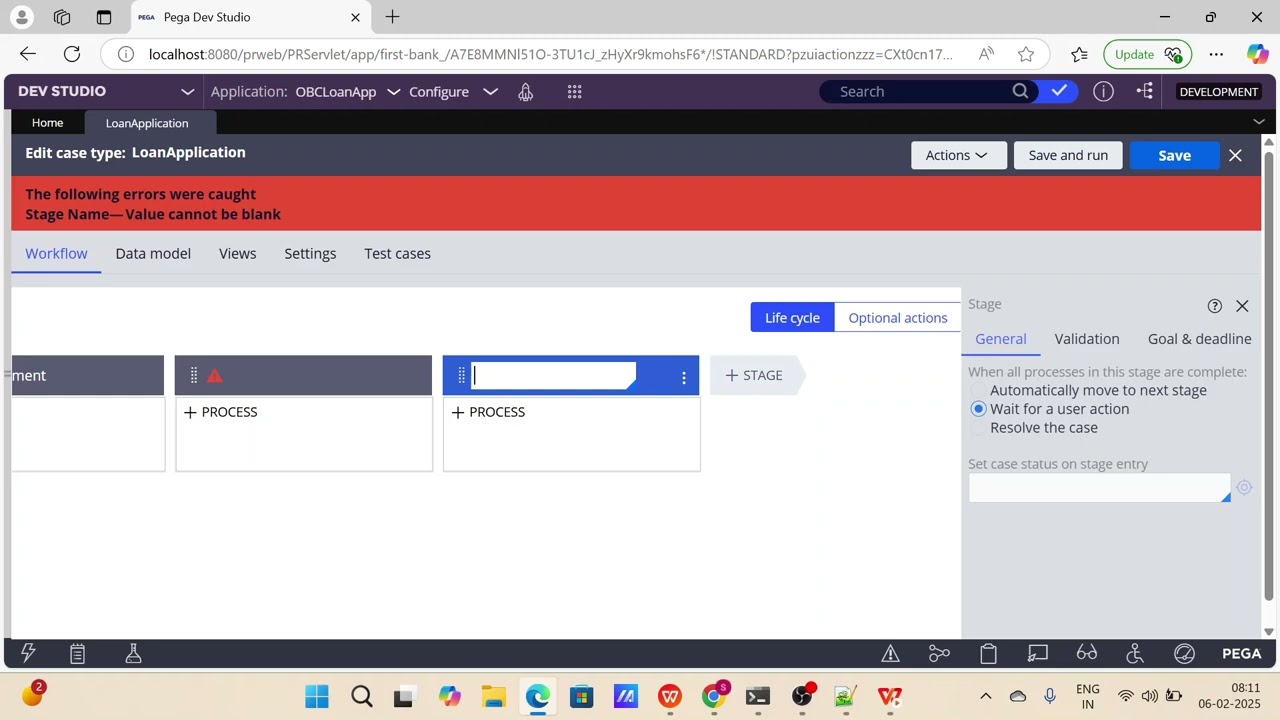This screenshot has width=1280, height=720.
Task: Switch to the Data model tab
Action: pos(153,254)
